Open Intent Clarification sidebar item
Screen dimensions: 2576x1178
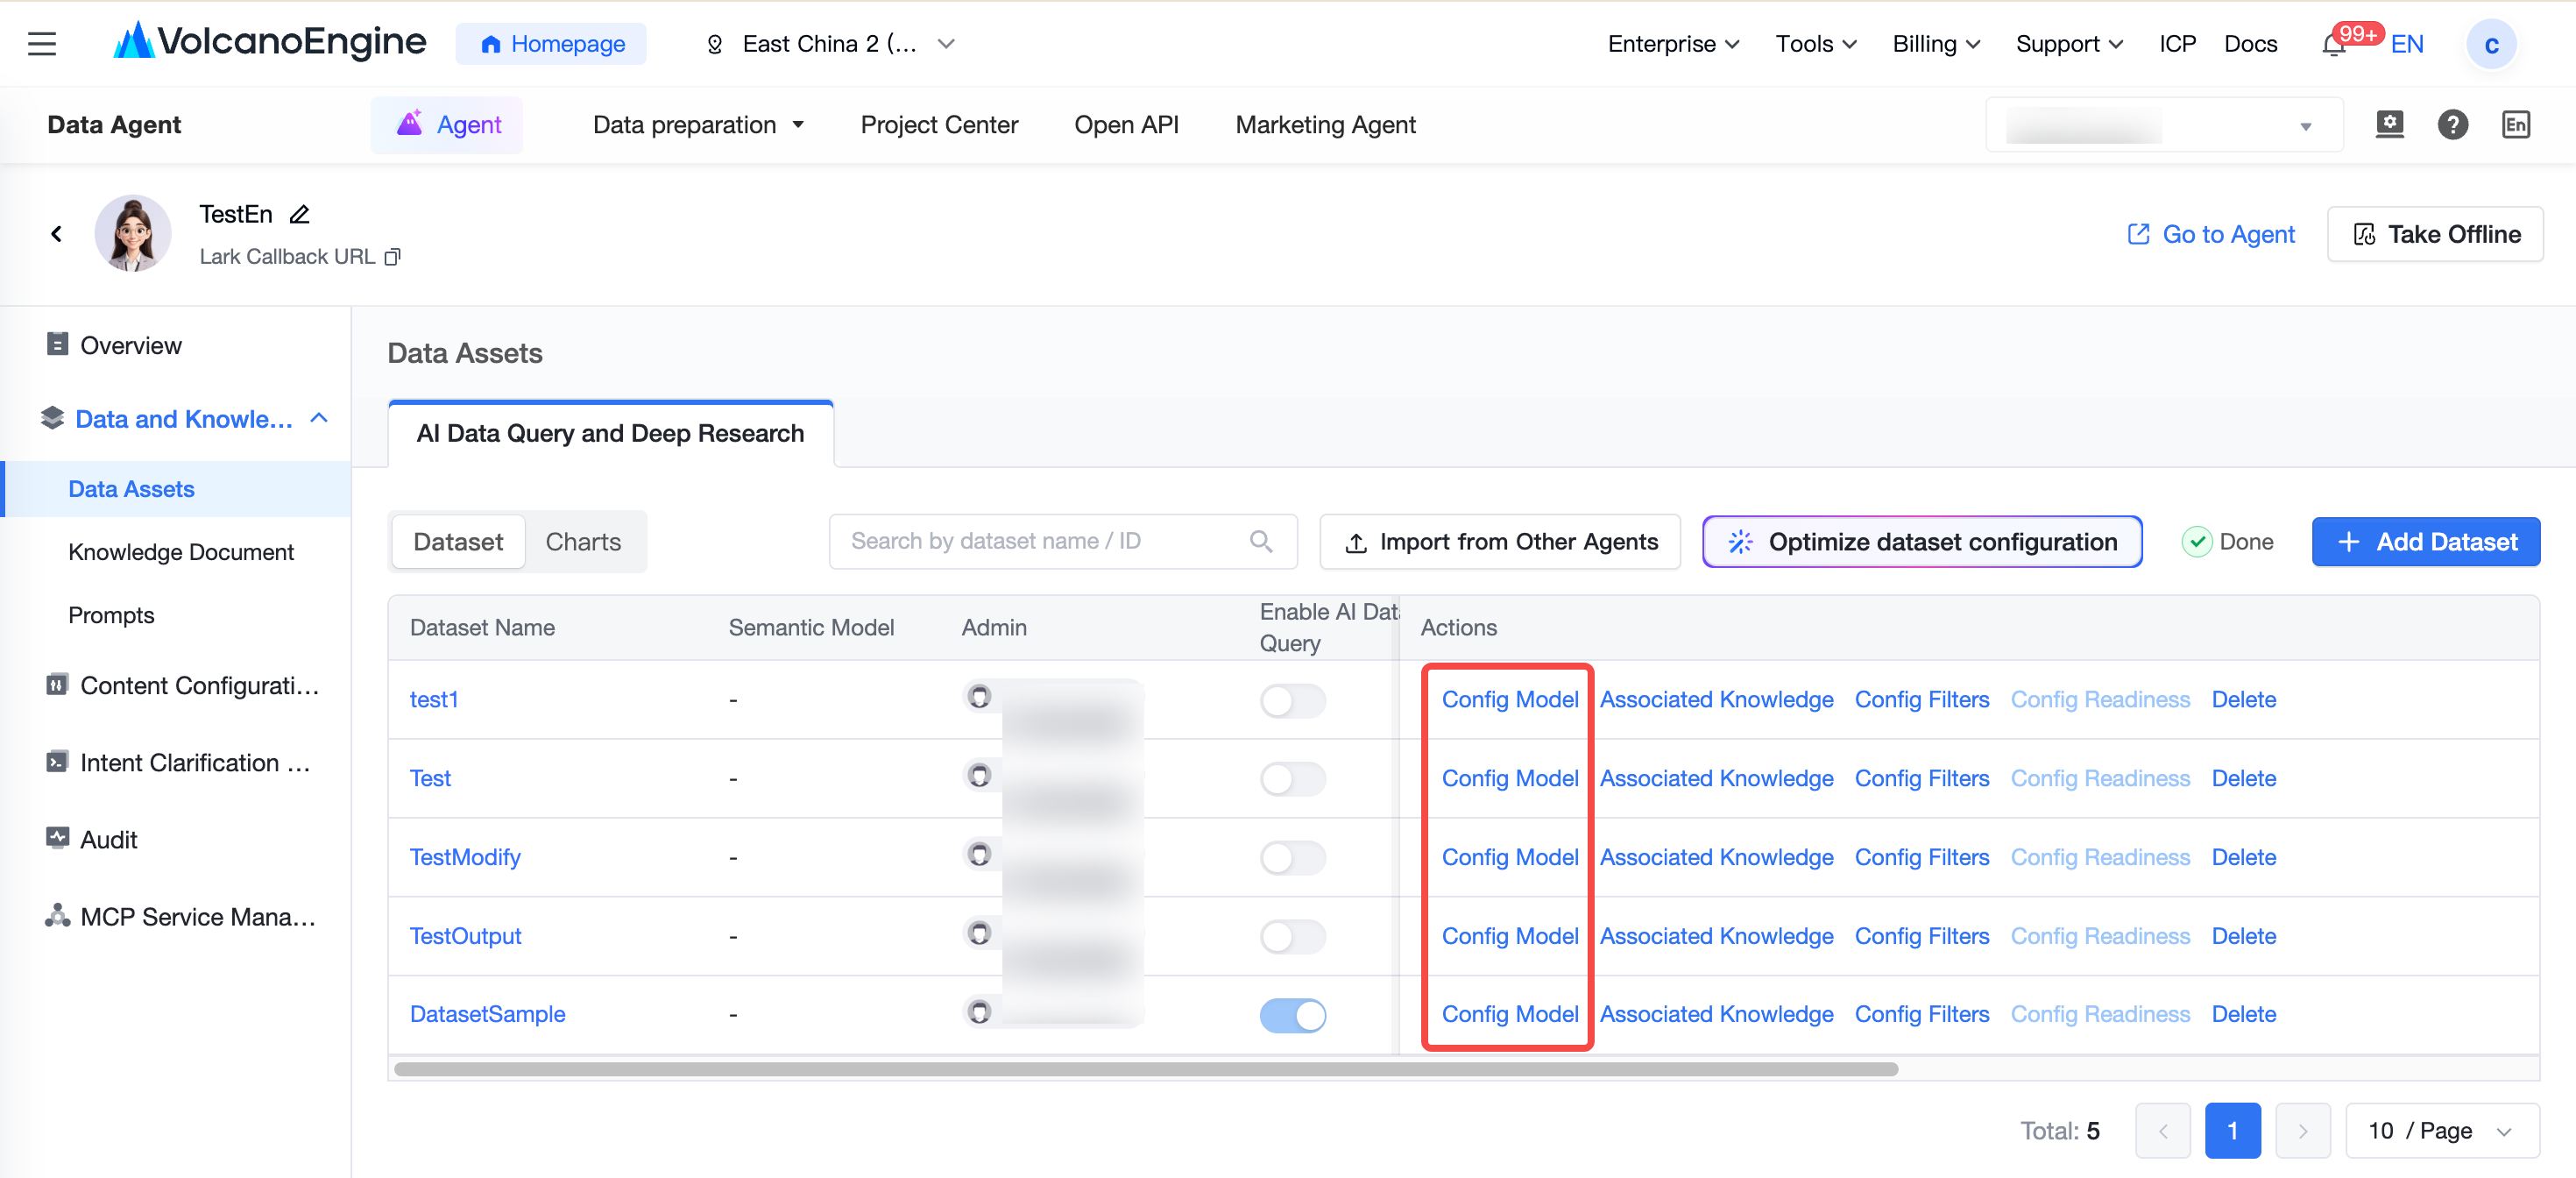click(178, 762)
